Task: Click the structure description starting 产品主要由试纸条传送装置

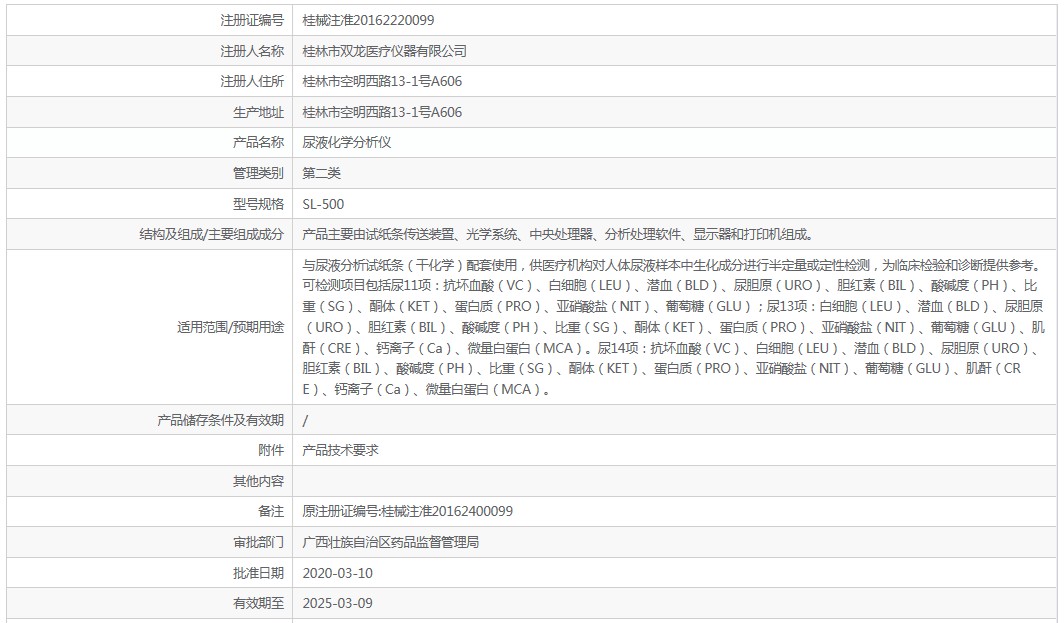Action: (558, 234)
